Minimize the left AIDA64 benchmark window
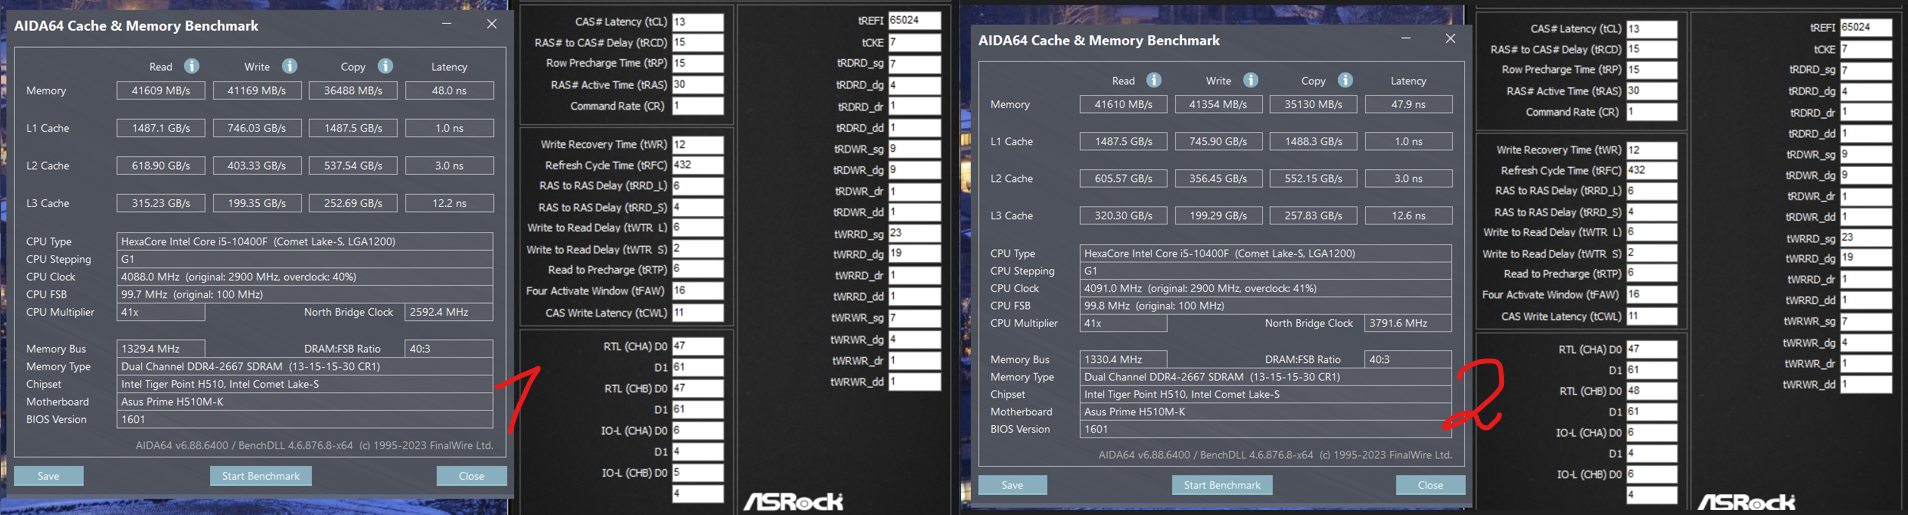The height and width of the screenshot is (515, 1908). tap(447, 24)
